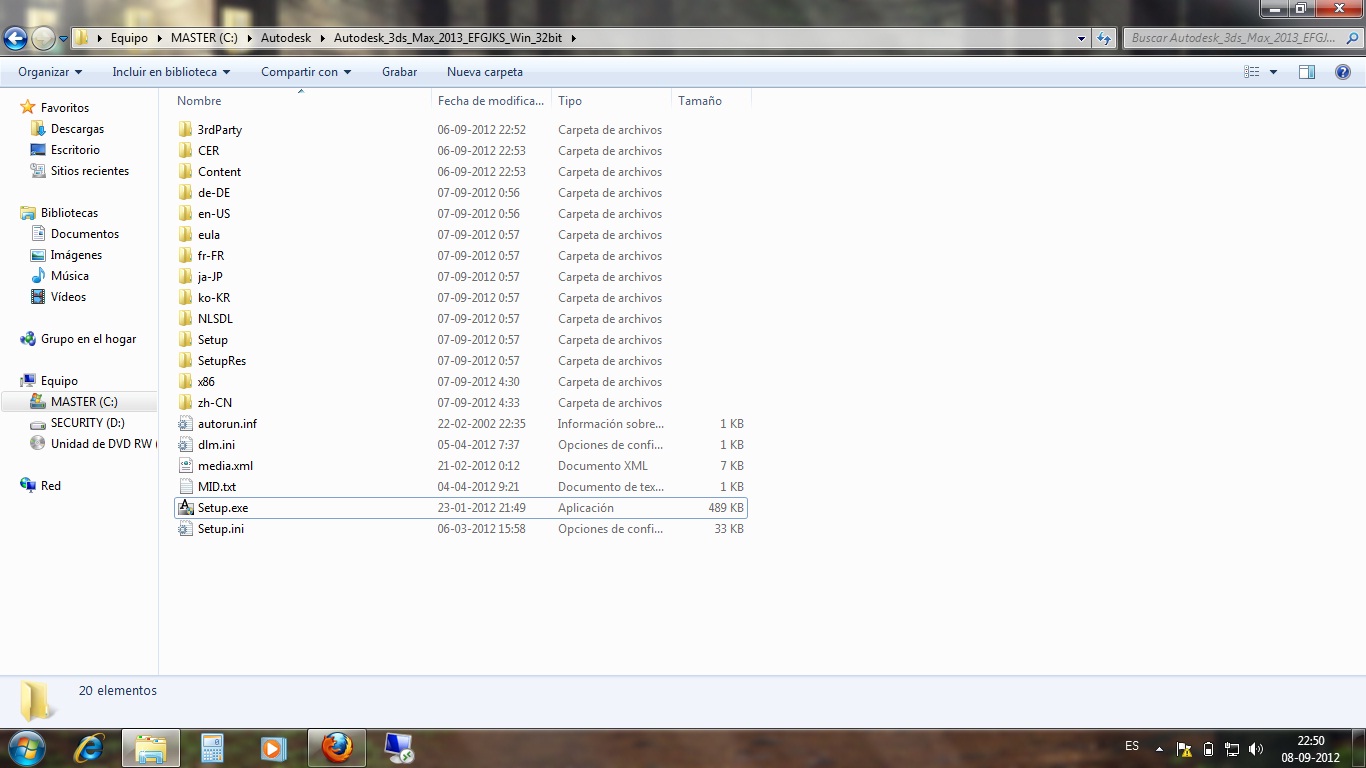
Task: Select the Content folder icon
Action: pos(185,172)
